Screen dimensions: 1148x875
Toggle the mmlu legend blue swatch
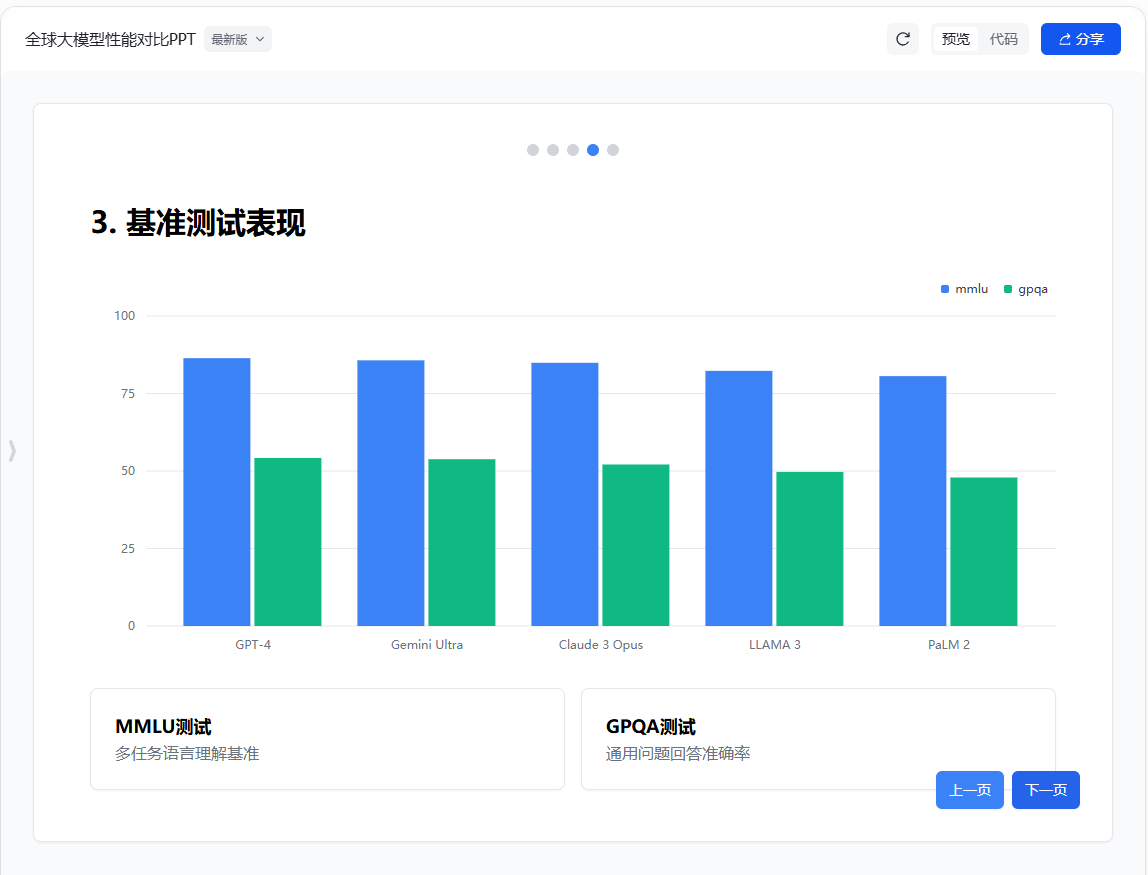tap(945, 289)
